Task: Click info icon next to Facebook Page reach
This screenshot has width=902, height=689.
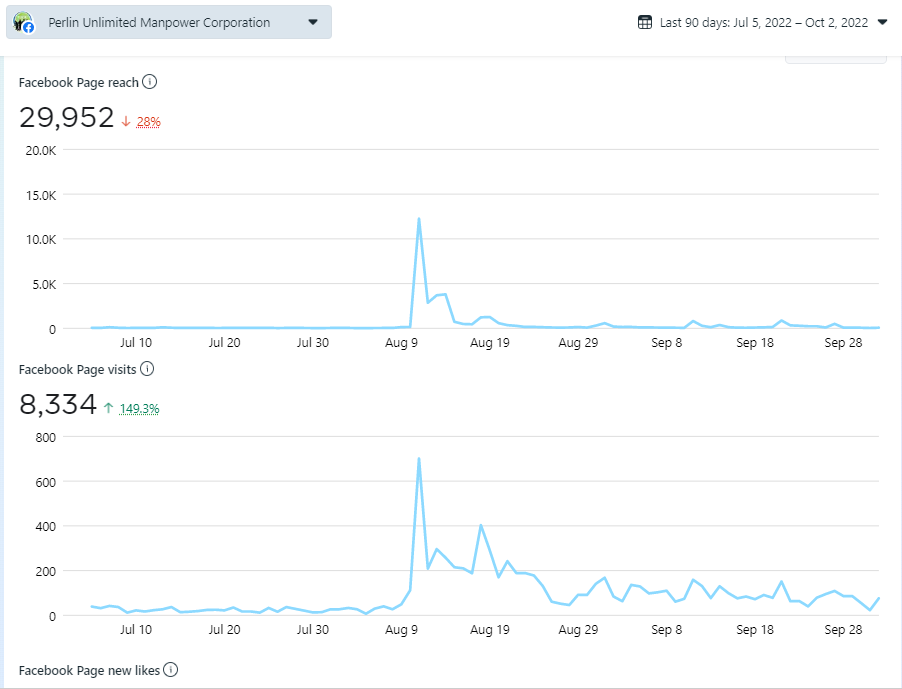Action: pyautogui.click(x=149, y=82)
